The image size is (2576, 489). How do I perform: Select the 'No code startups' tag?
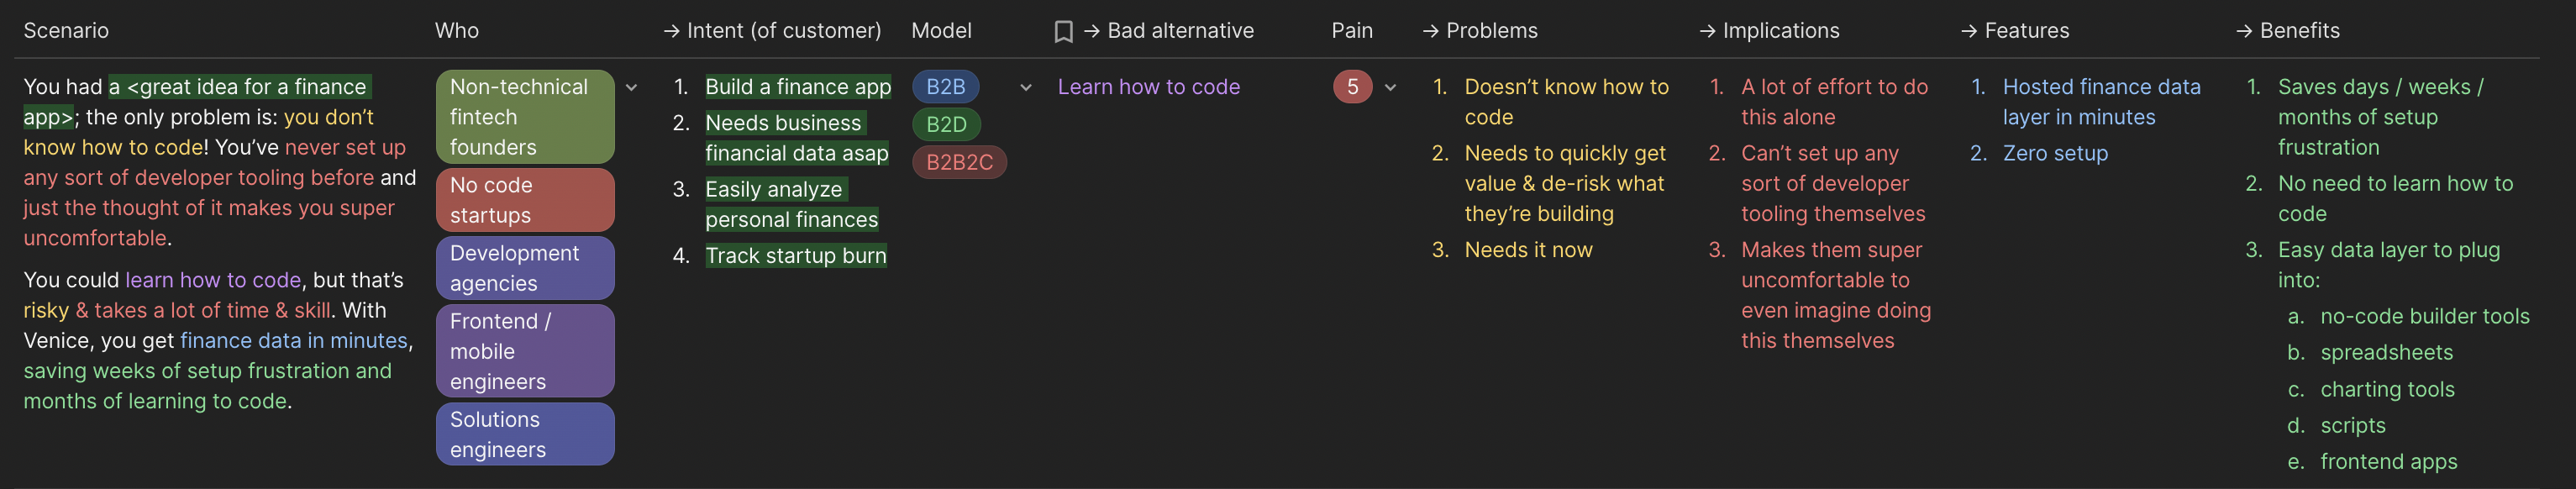524,200
